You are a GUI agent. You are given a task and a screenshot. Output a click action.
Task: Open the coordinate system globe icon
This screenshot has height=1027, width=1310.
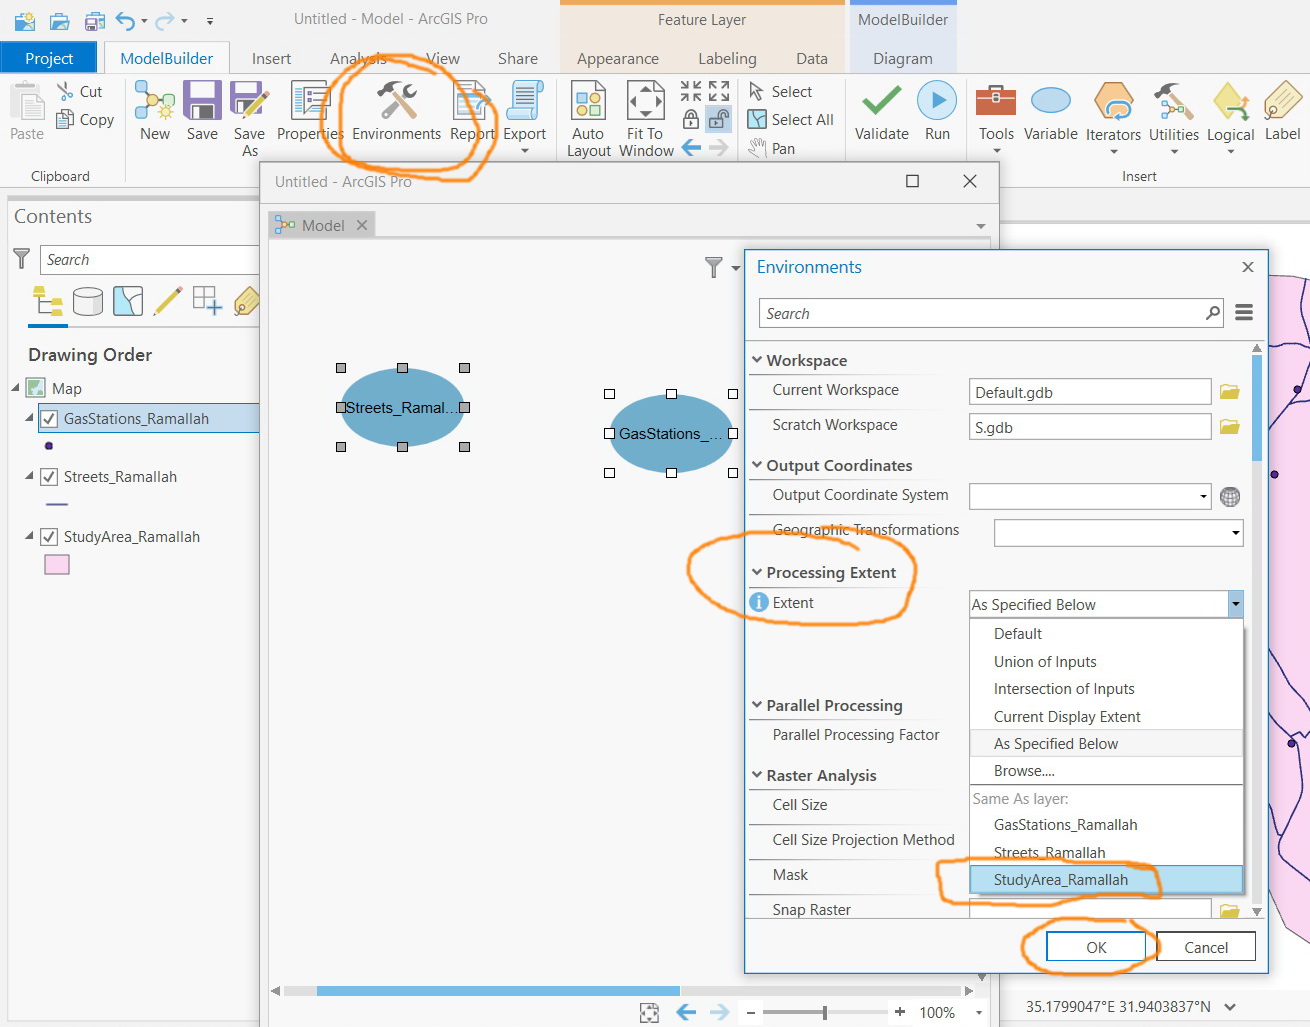pos(1230,496)
